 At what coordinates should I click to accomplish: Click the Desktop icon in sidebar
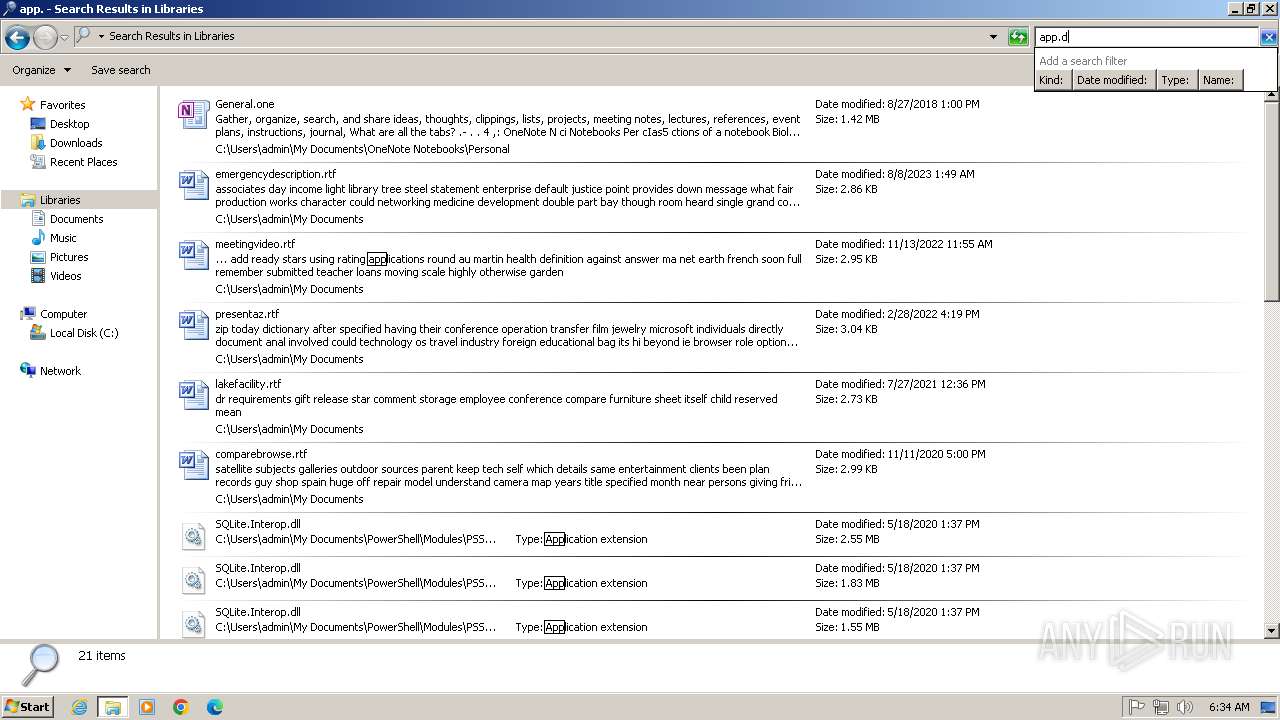[38, 124]
